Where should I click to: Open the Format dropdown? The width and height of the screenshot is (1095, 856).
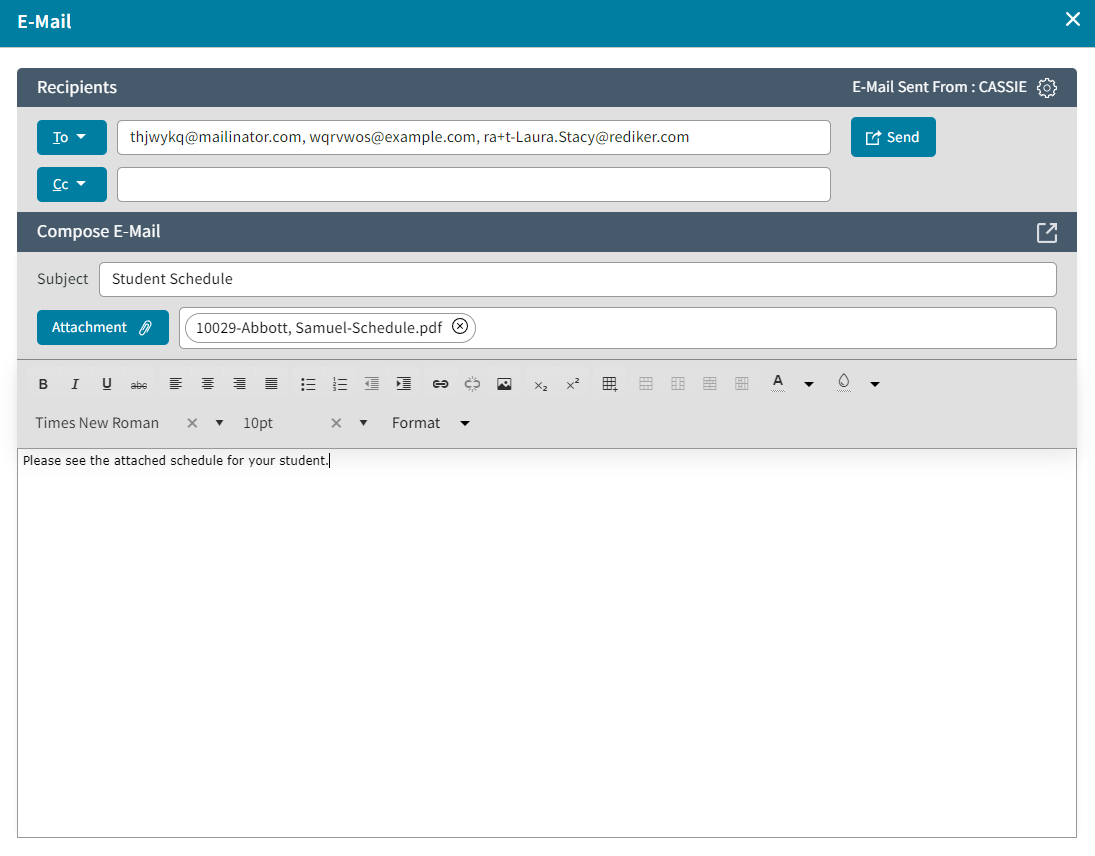coord(430,423)
